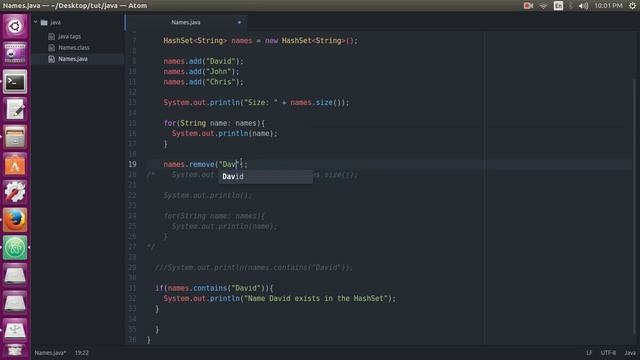Open the volume control indicator
Image resolution: width=640 pixels, height=360 pixels.
tap(583, 6)
